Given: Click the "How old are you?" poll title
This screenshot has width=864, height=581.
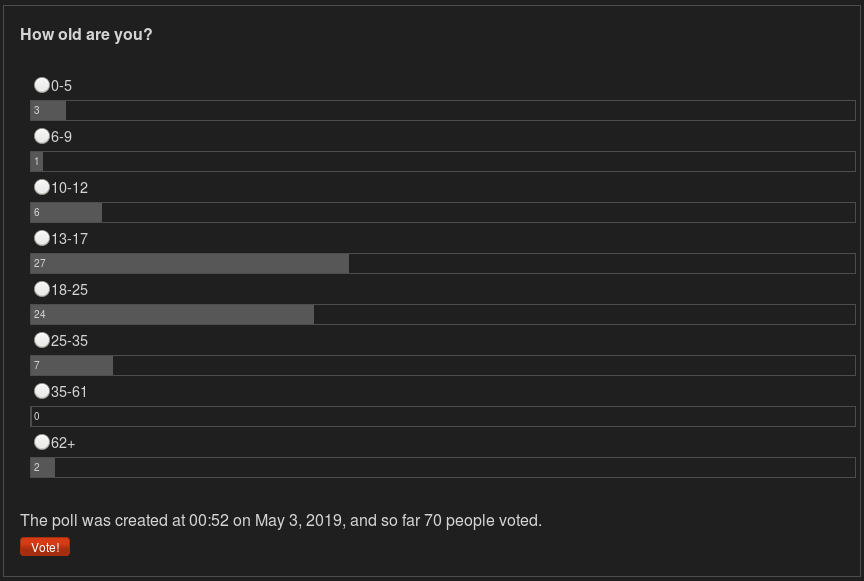Looking at the screenshot, I should click(x=86, y=35).
